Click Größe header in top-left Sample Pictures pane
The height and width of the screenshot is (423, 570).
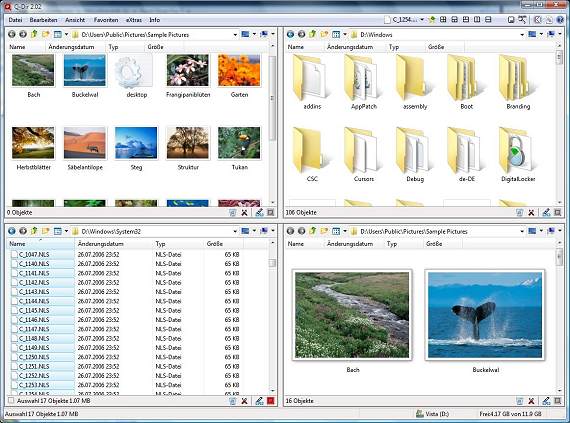click(164, 47)
